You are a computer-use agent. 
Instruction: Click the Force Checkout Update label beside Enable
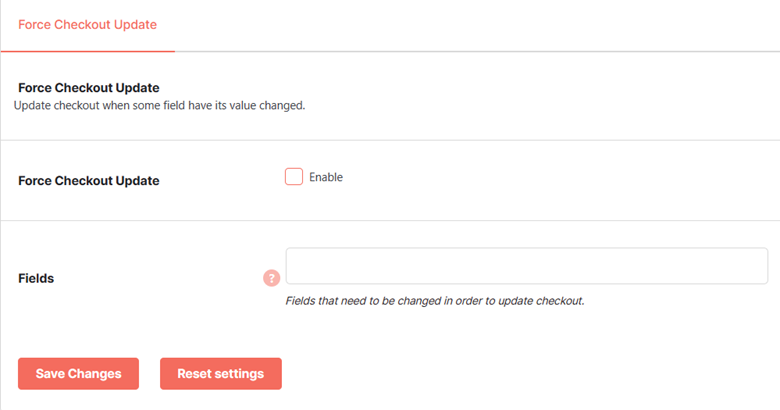(89, 181)
